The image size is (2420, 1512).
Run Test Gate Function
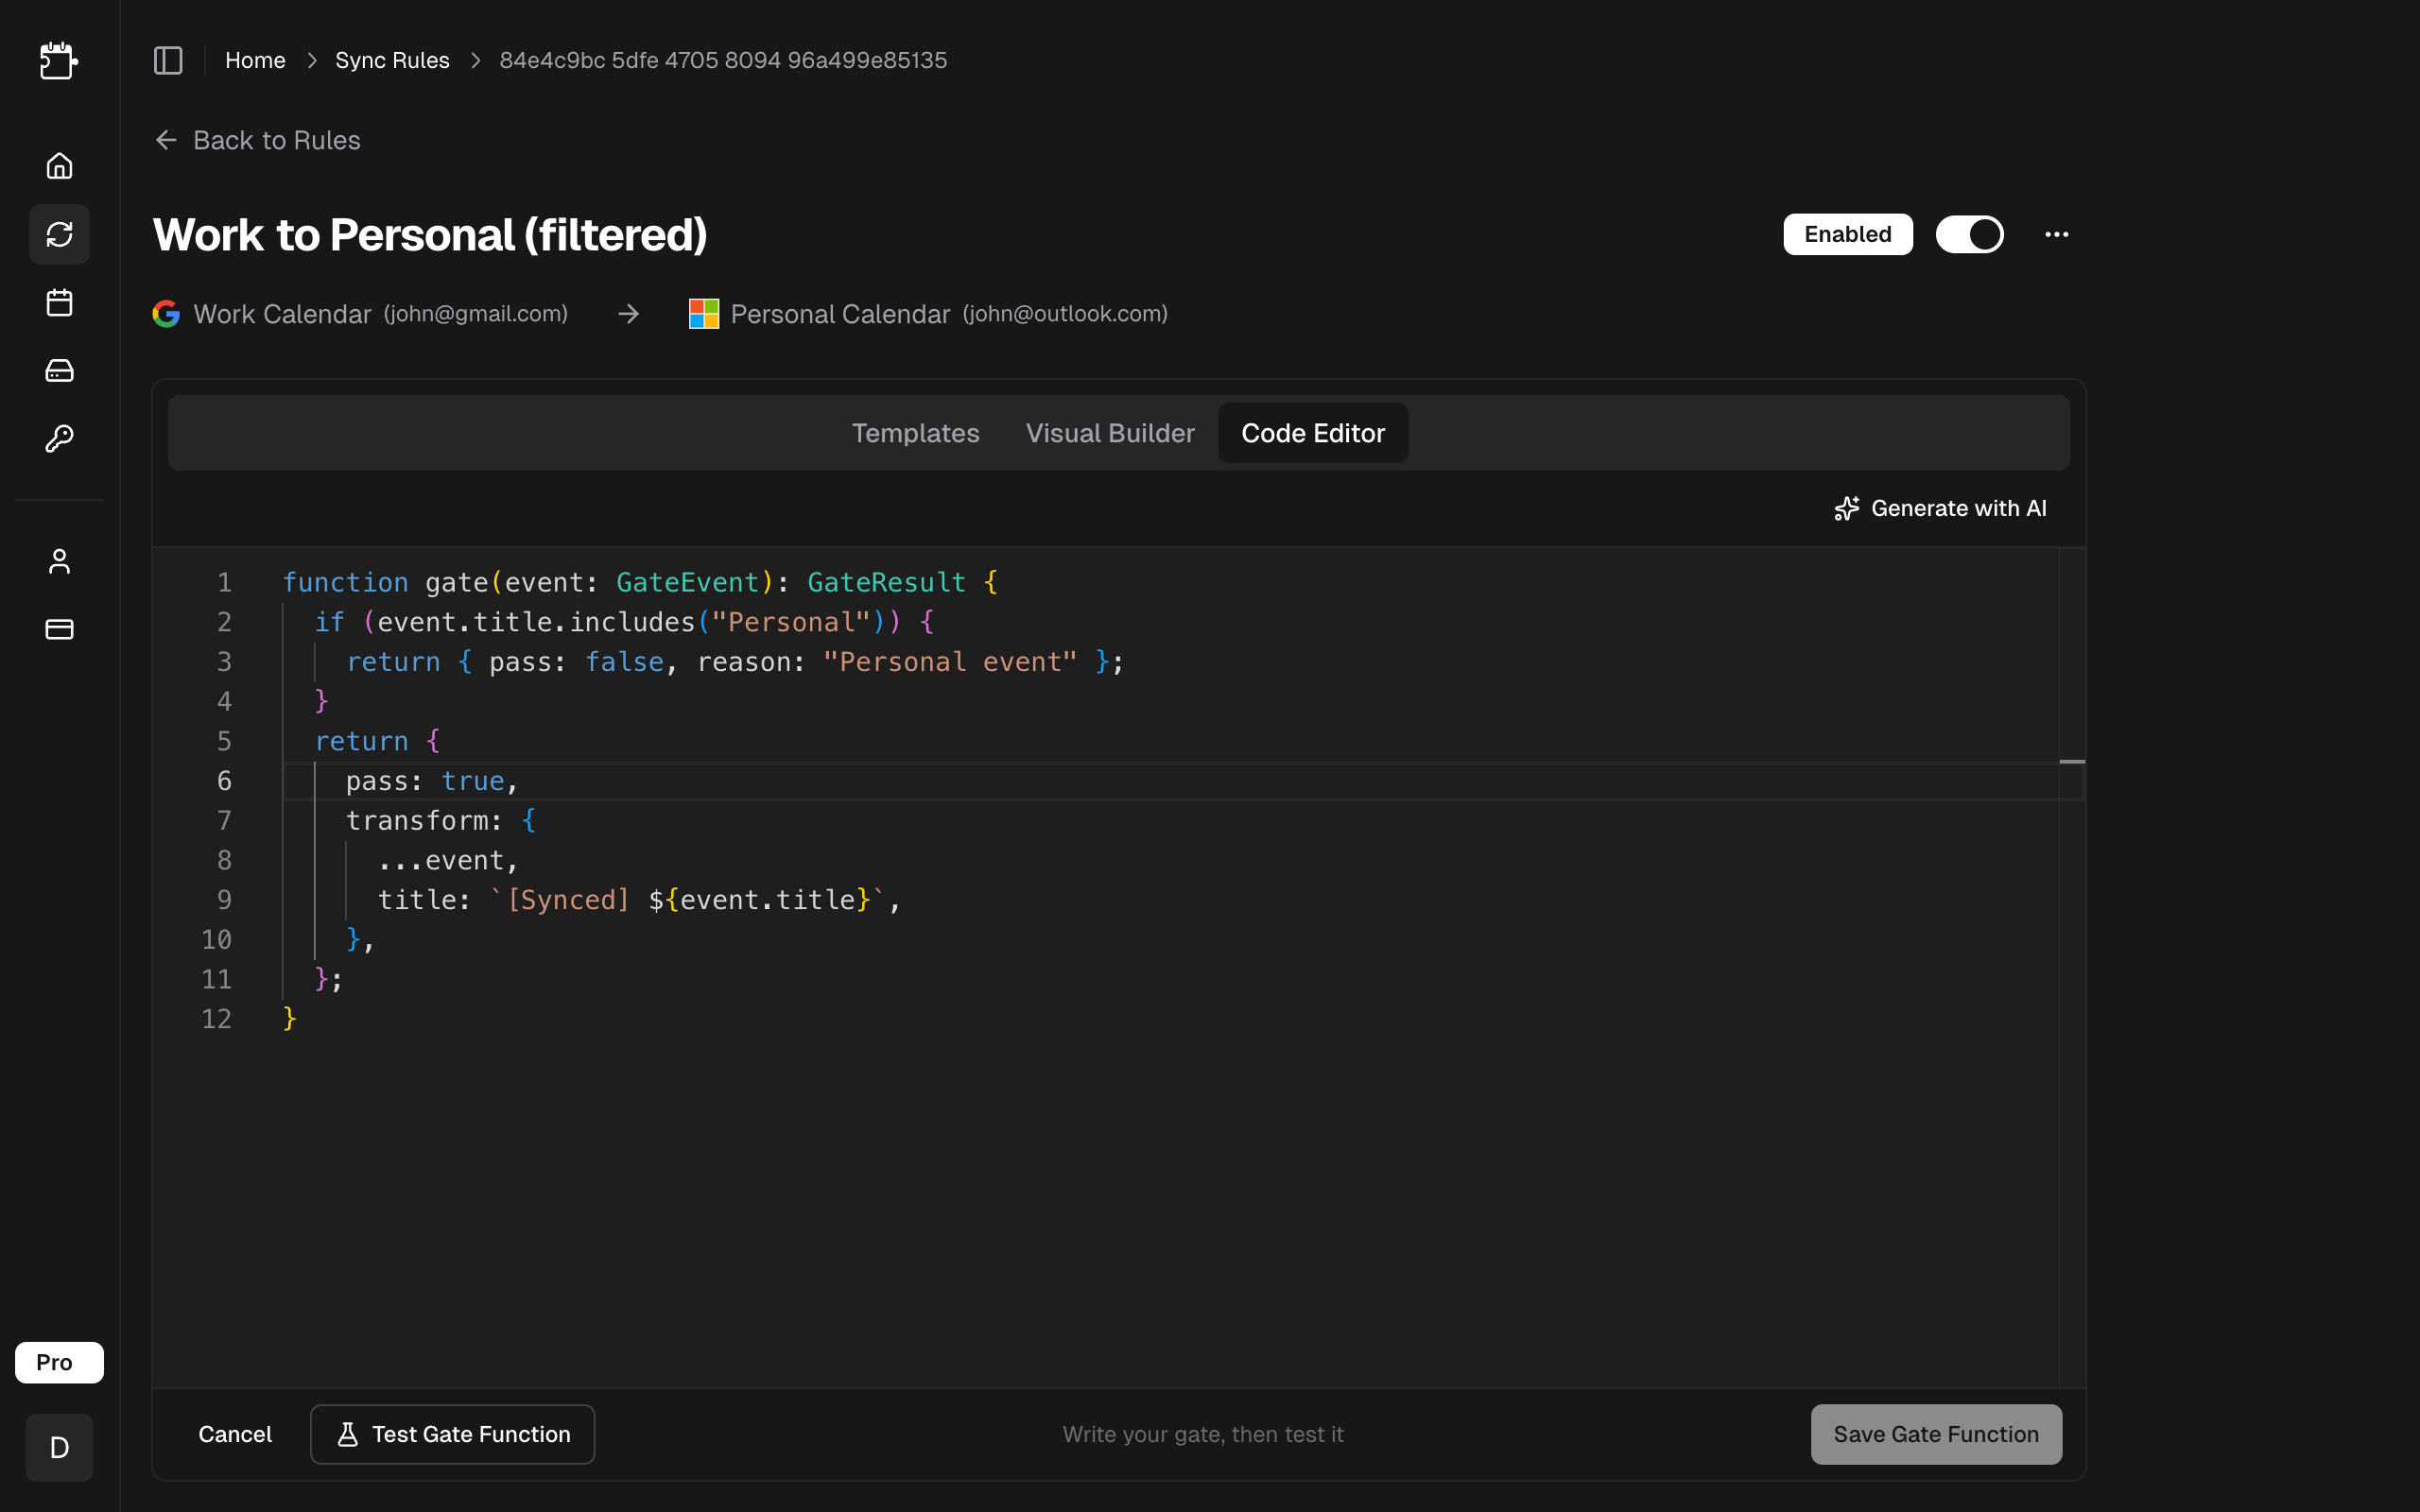[x=452, y=1433]
